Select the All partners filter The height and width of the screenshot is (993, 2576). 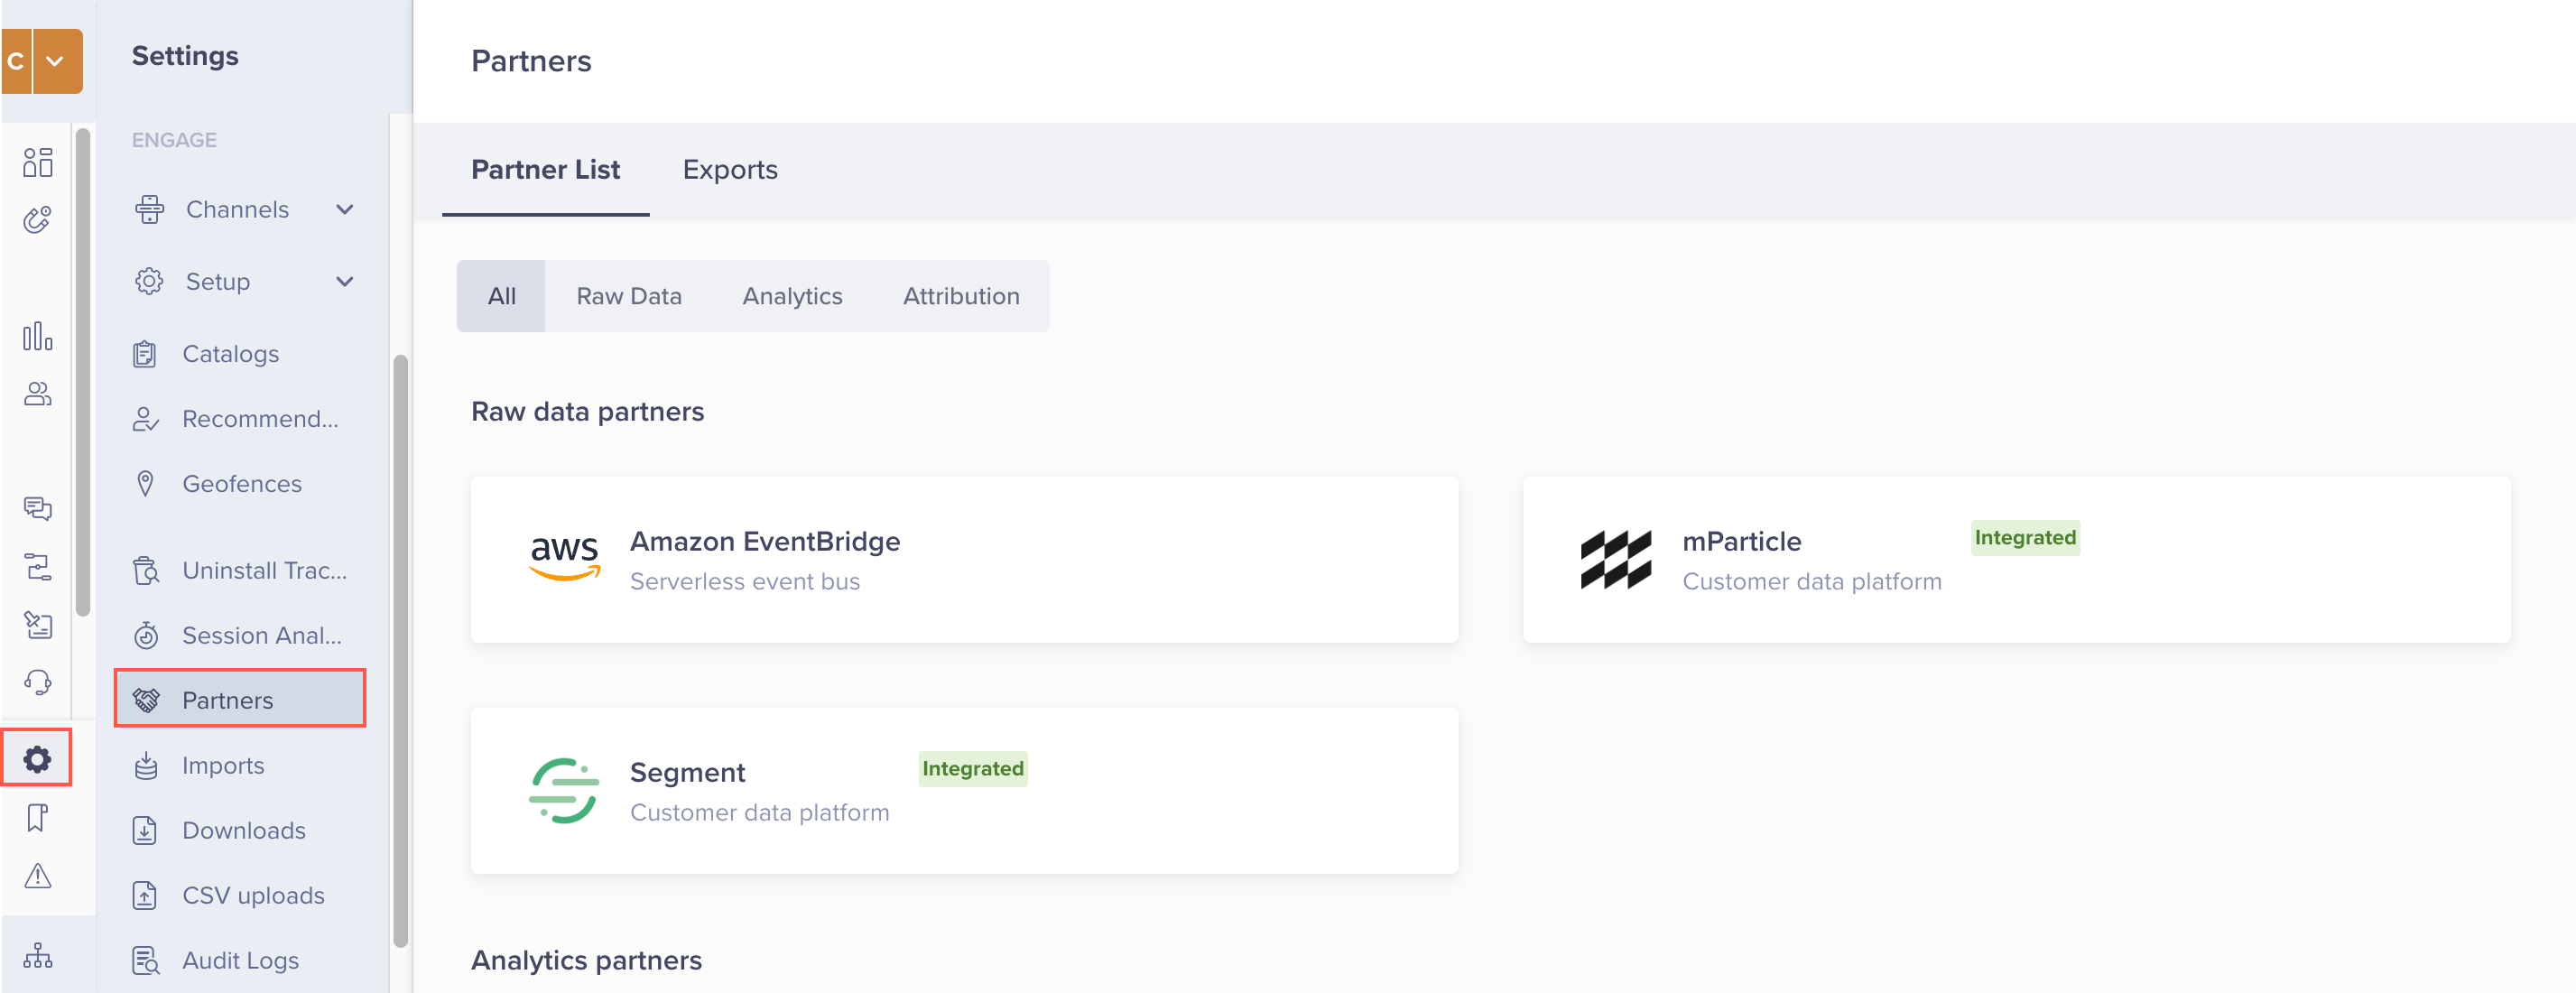point(501,297)
